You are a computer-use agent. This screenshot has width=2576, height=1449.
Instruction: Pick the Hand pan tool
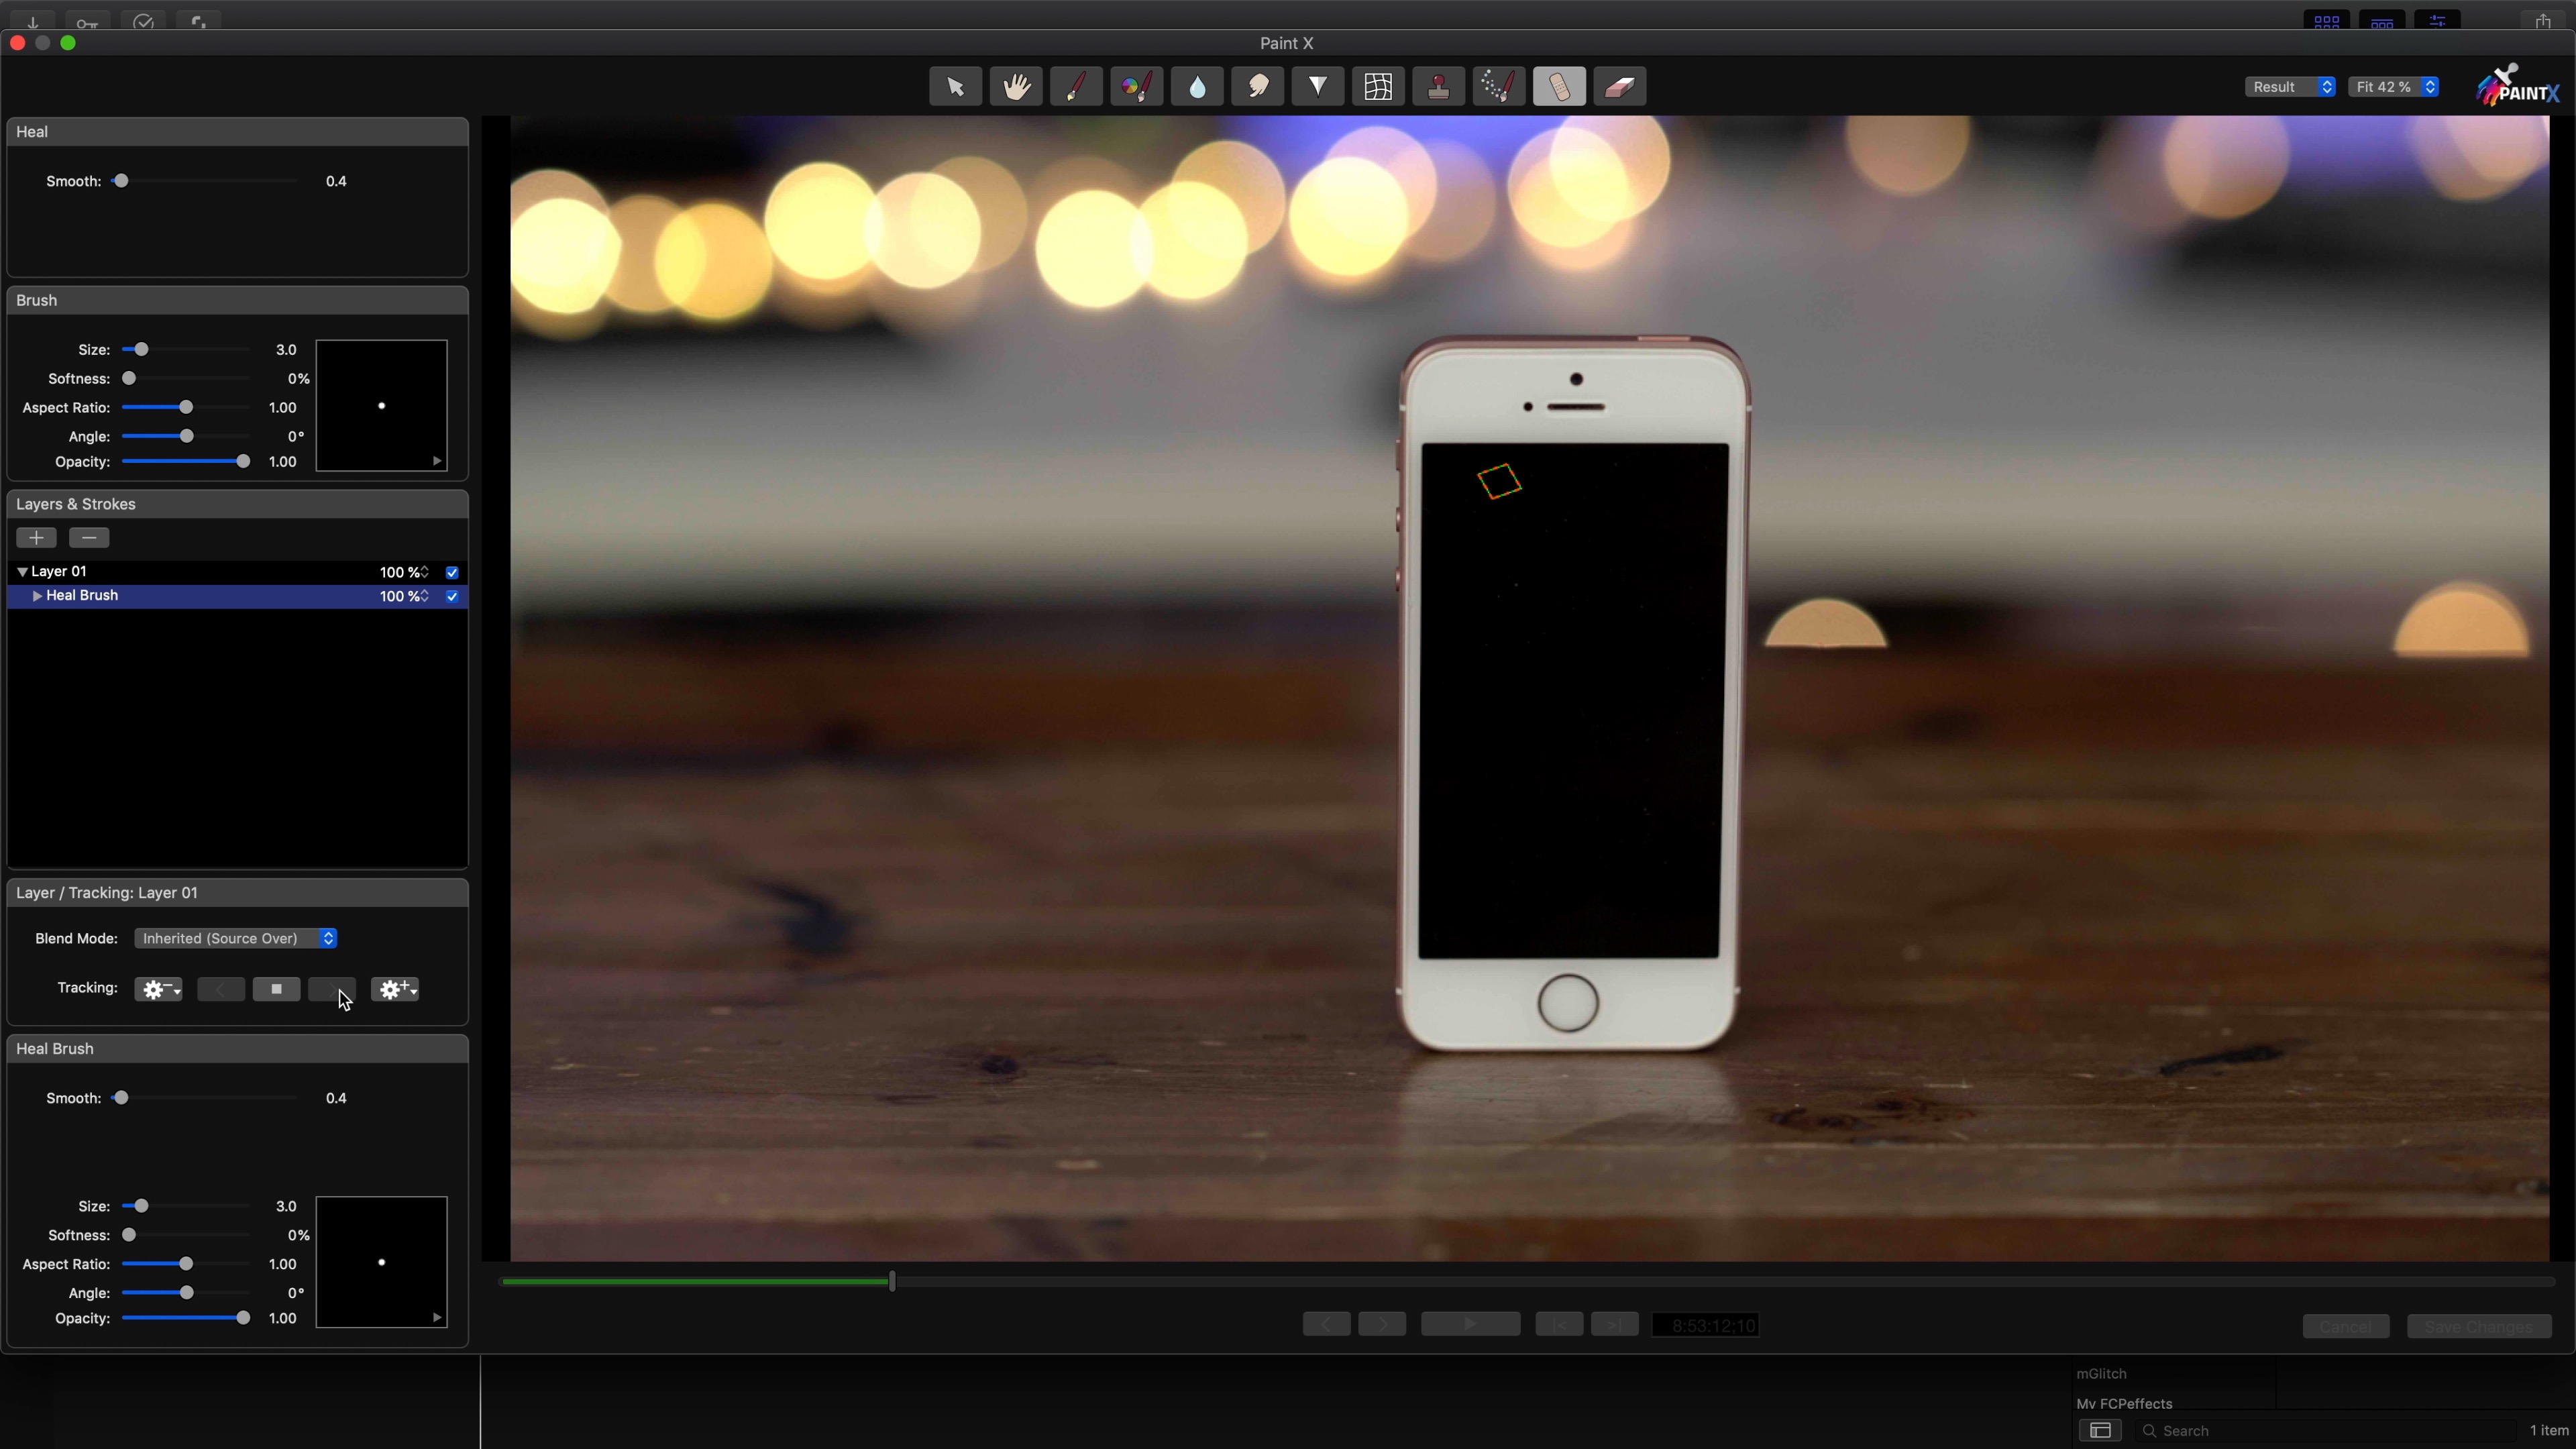(1016, 87)
